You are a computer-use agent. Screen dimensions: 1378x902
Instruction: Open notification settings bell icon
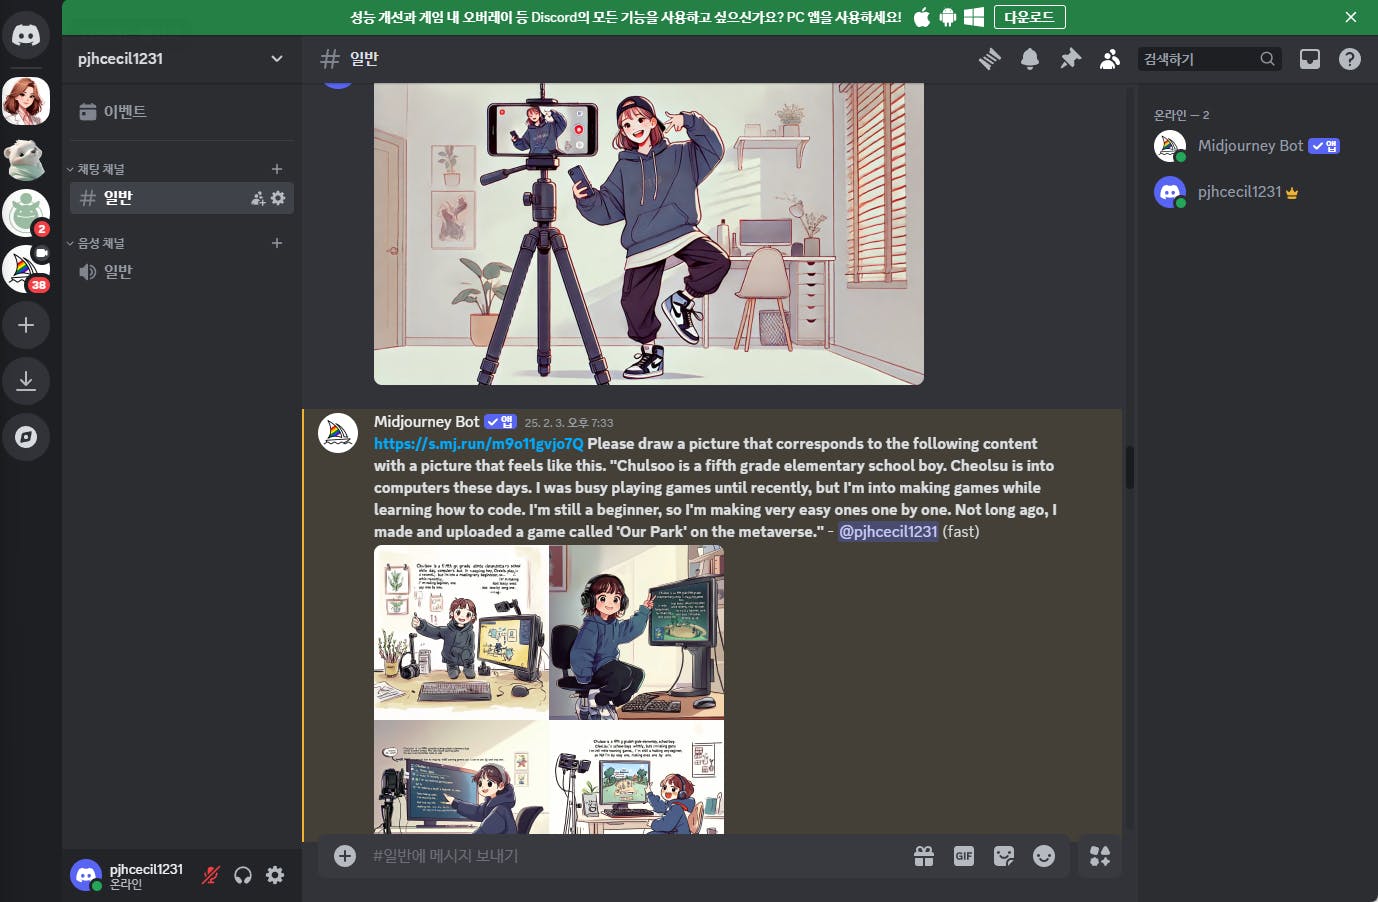click(1030, 59)
